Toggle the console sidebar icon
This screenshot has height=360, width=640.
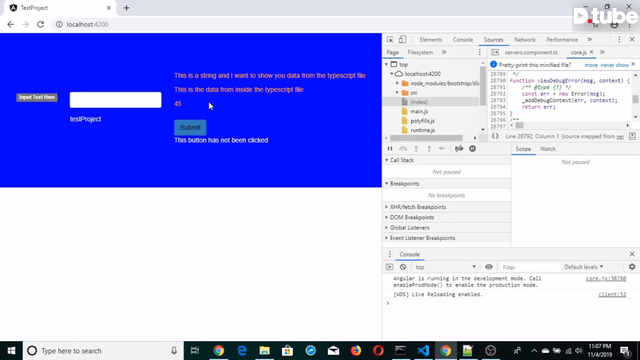coord(389,267)
